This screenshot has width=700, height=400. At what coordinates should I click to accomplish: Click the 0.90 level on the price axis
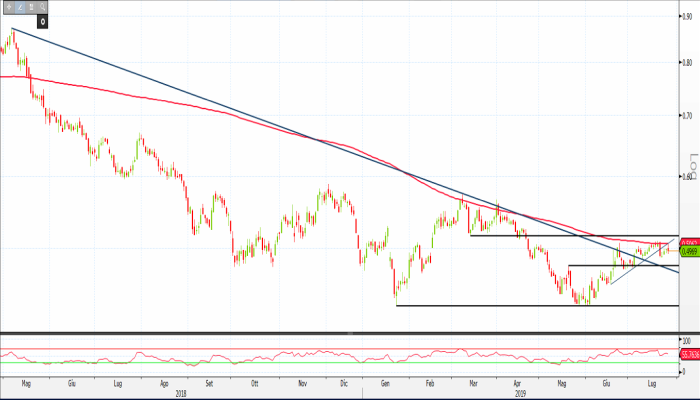tap(688, 18)
